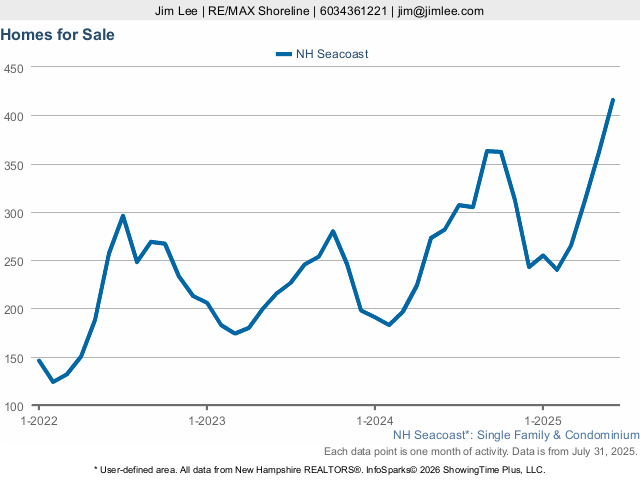The height and width of the screenshot is (480, 640).
Task: Click the 100 y-axis label
Action: point(14,406)
